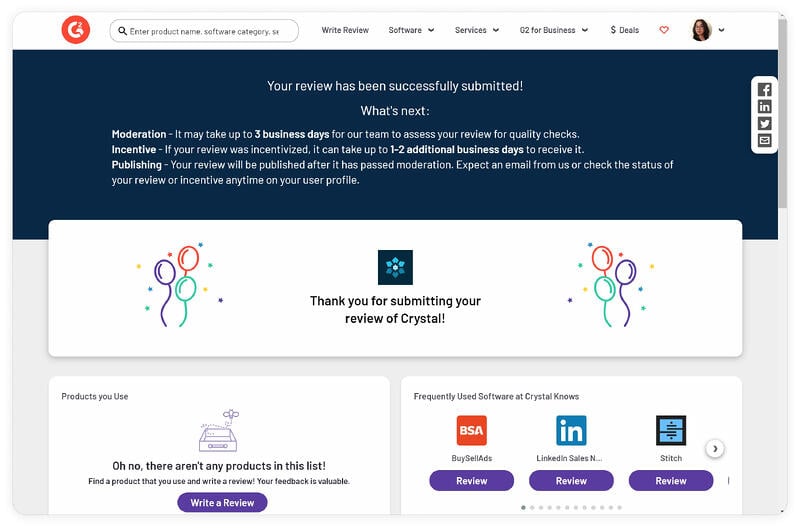Open the LinkedIn Sales Navigator icon
Screen dimensions: 800x529
(571, 431)
